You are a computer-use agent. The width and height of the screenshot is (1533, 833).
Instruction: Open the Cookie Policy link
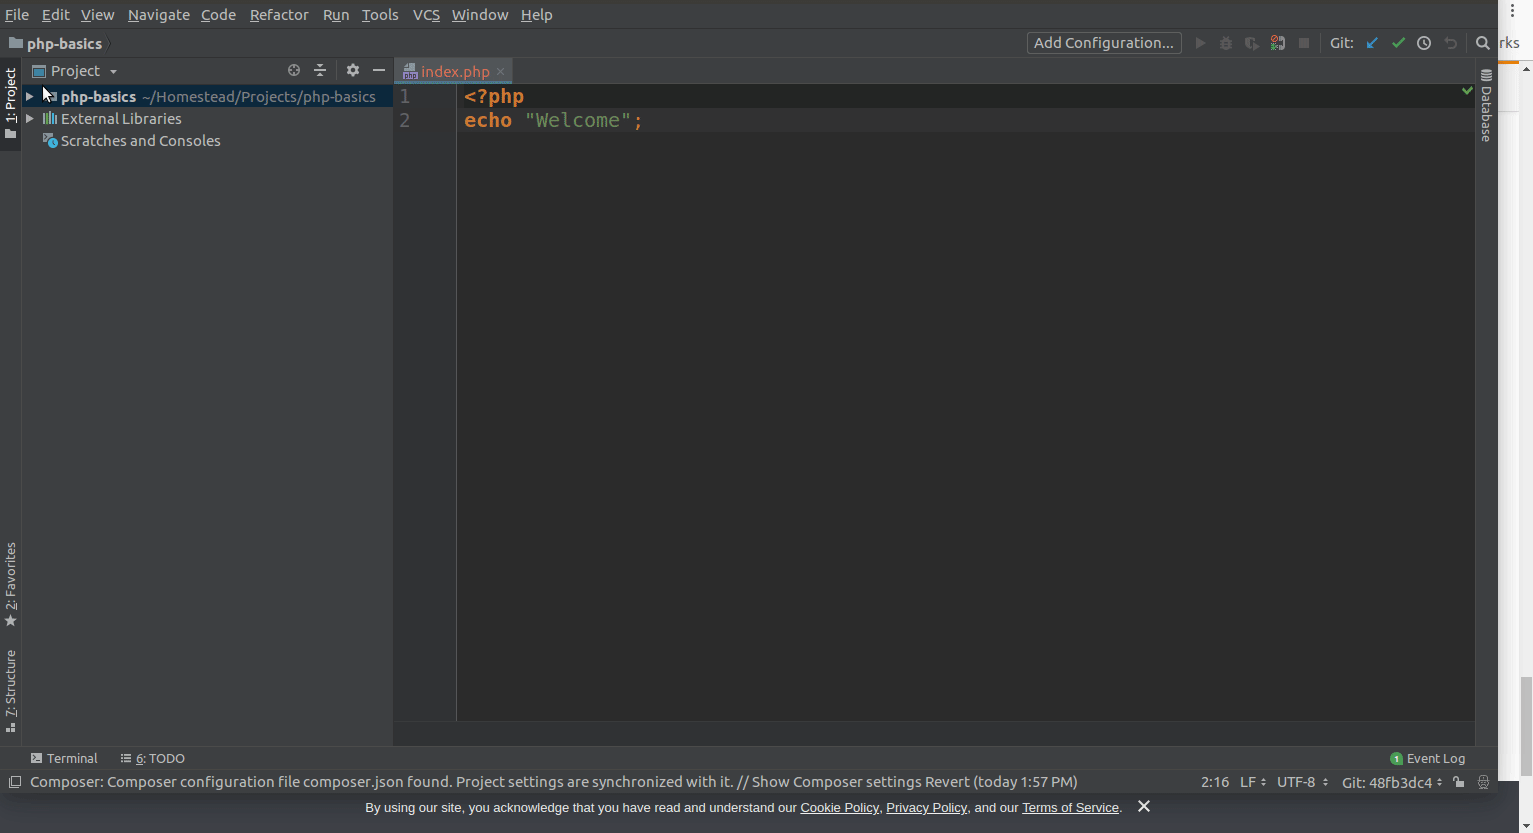pos(839,807)
